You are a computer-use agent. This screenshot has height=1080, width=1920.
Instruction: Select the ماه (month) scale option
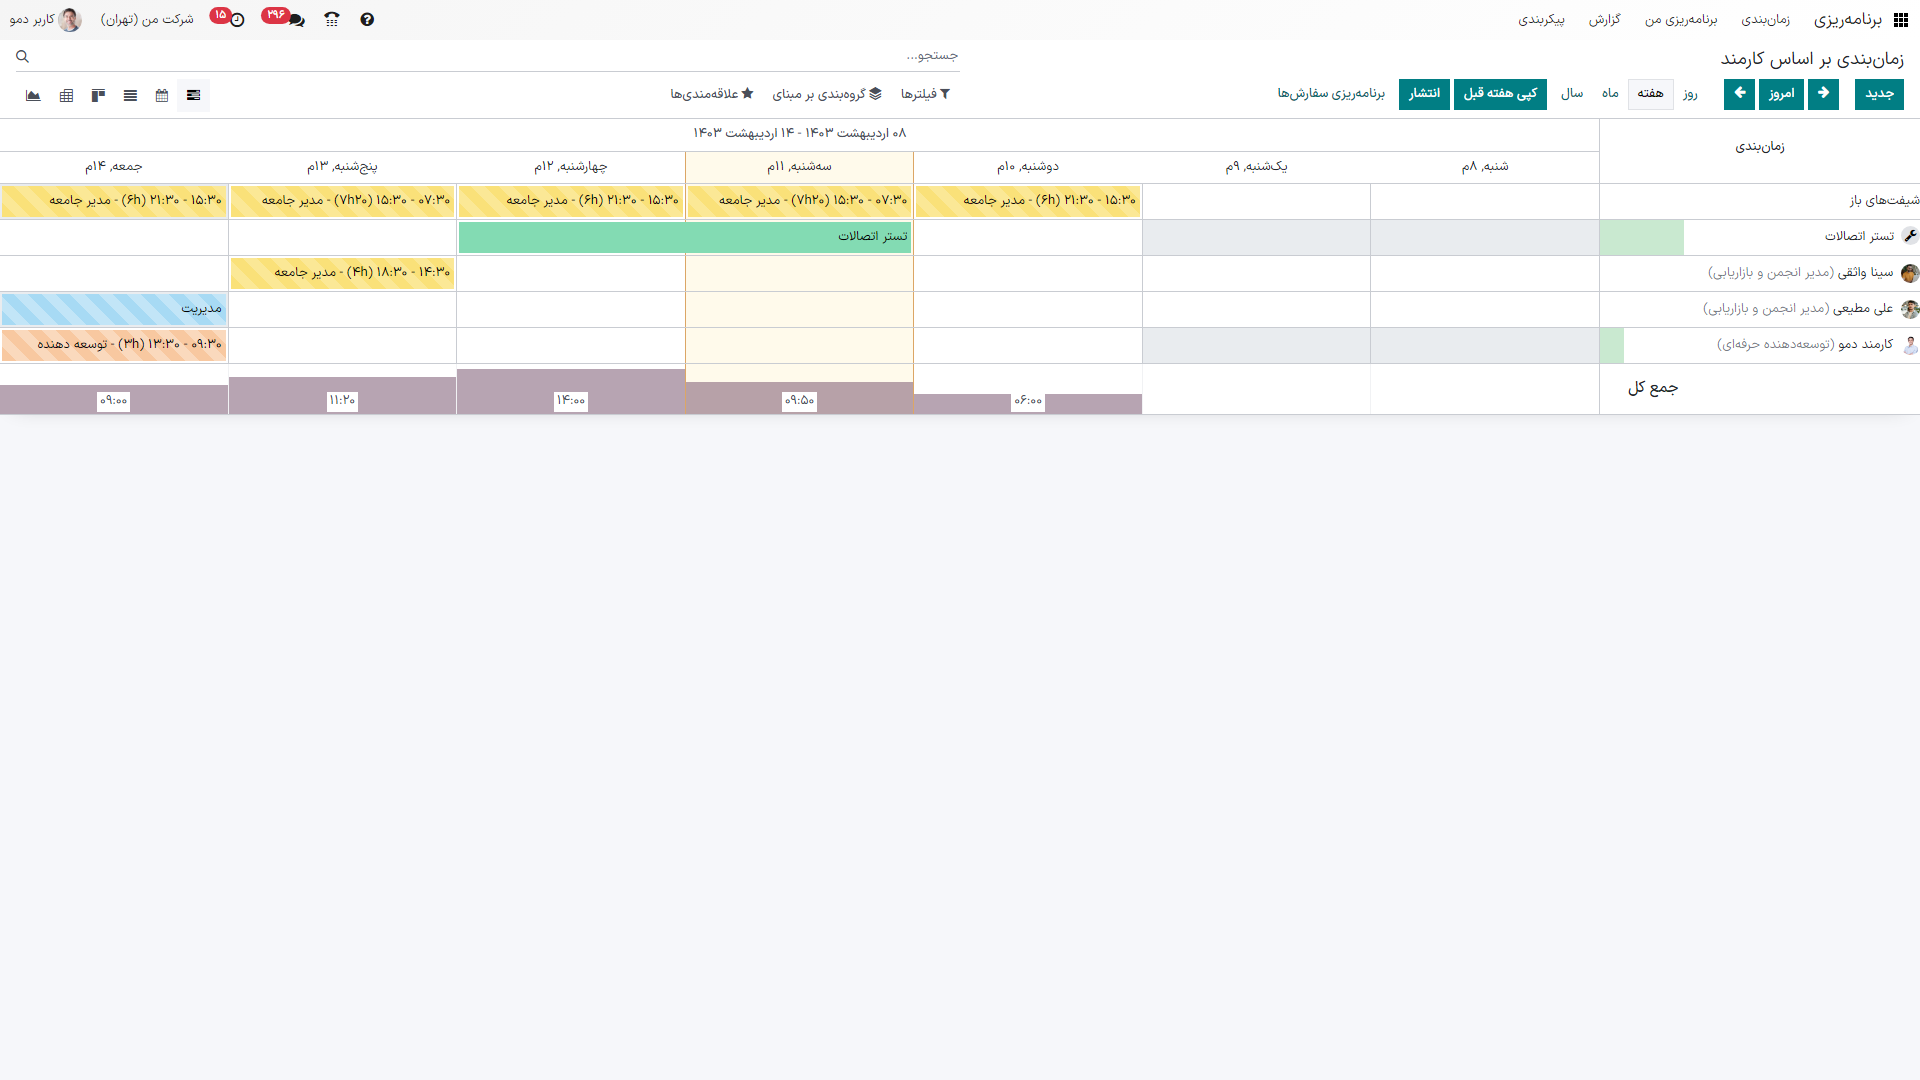click(1610, 94)
